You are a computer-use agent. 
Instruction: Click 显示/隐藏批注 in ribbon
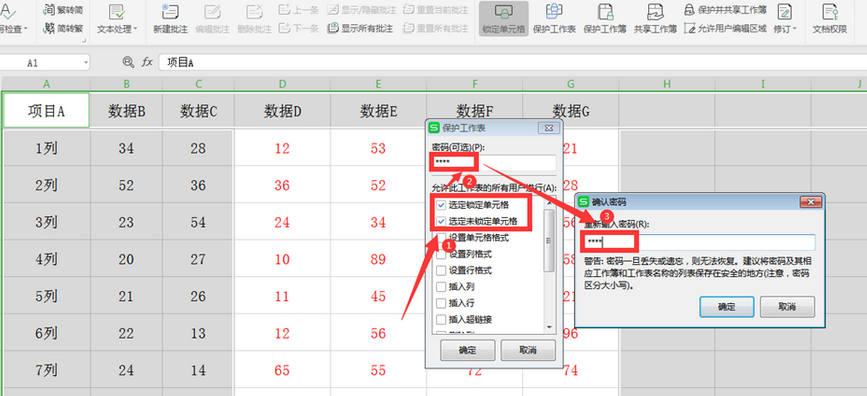coord(361,9)
